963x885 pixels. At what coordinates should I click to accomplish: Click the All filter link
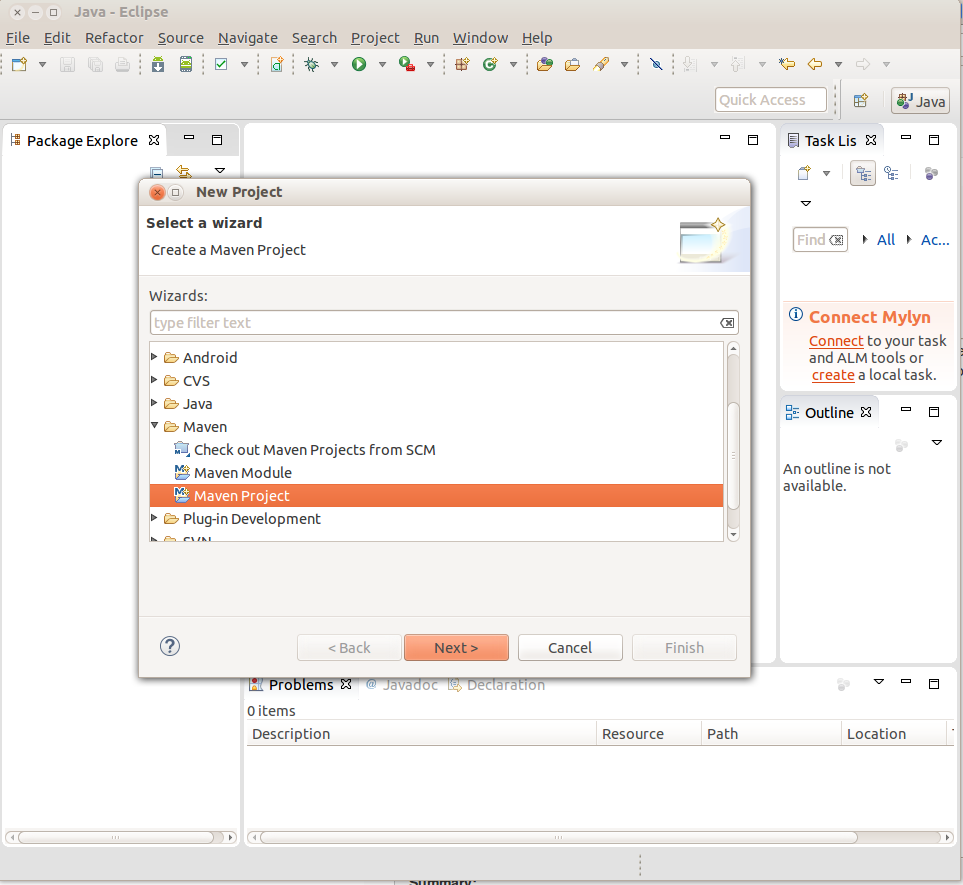point(886,240)
